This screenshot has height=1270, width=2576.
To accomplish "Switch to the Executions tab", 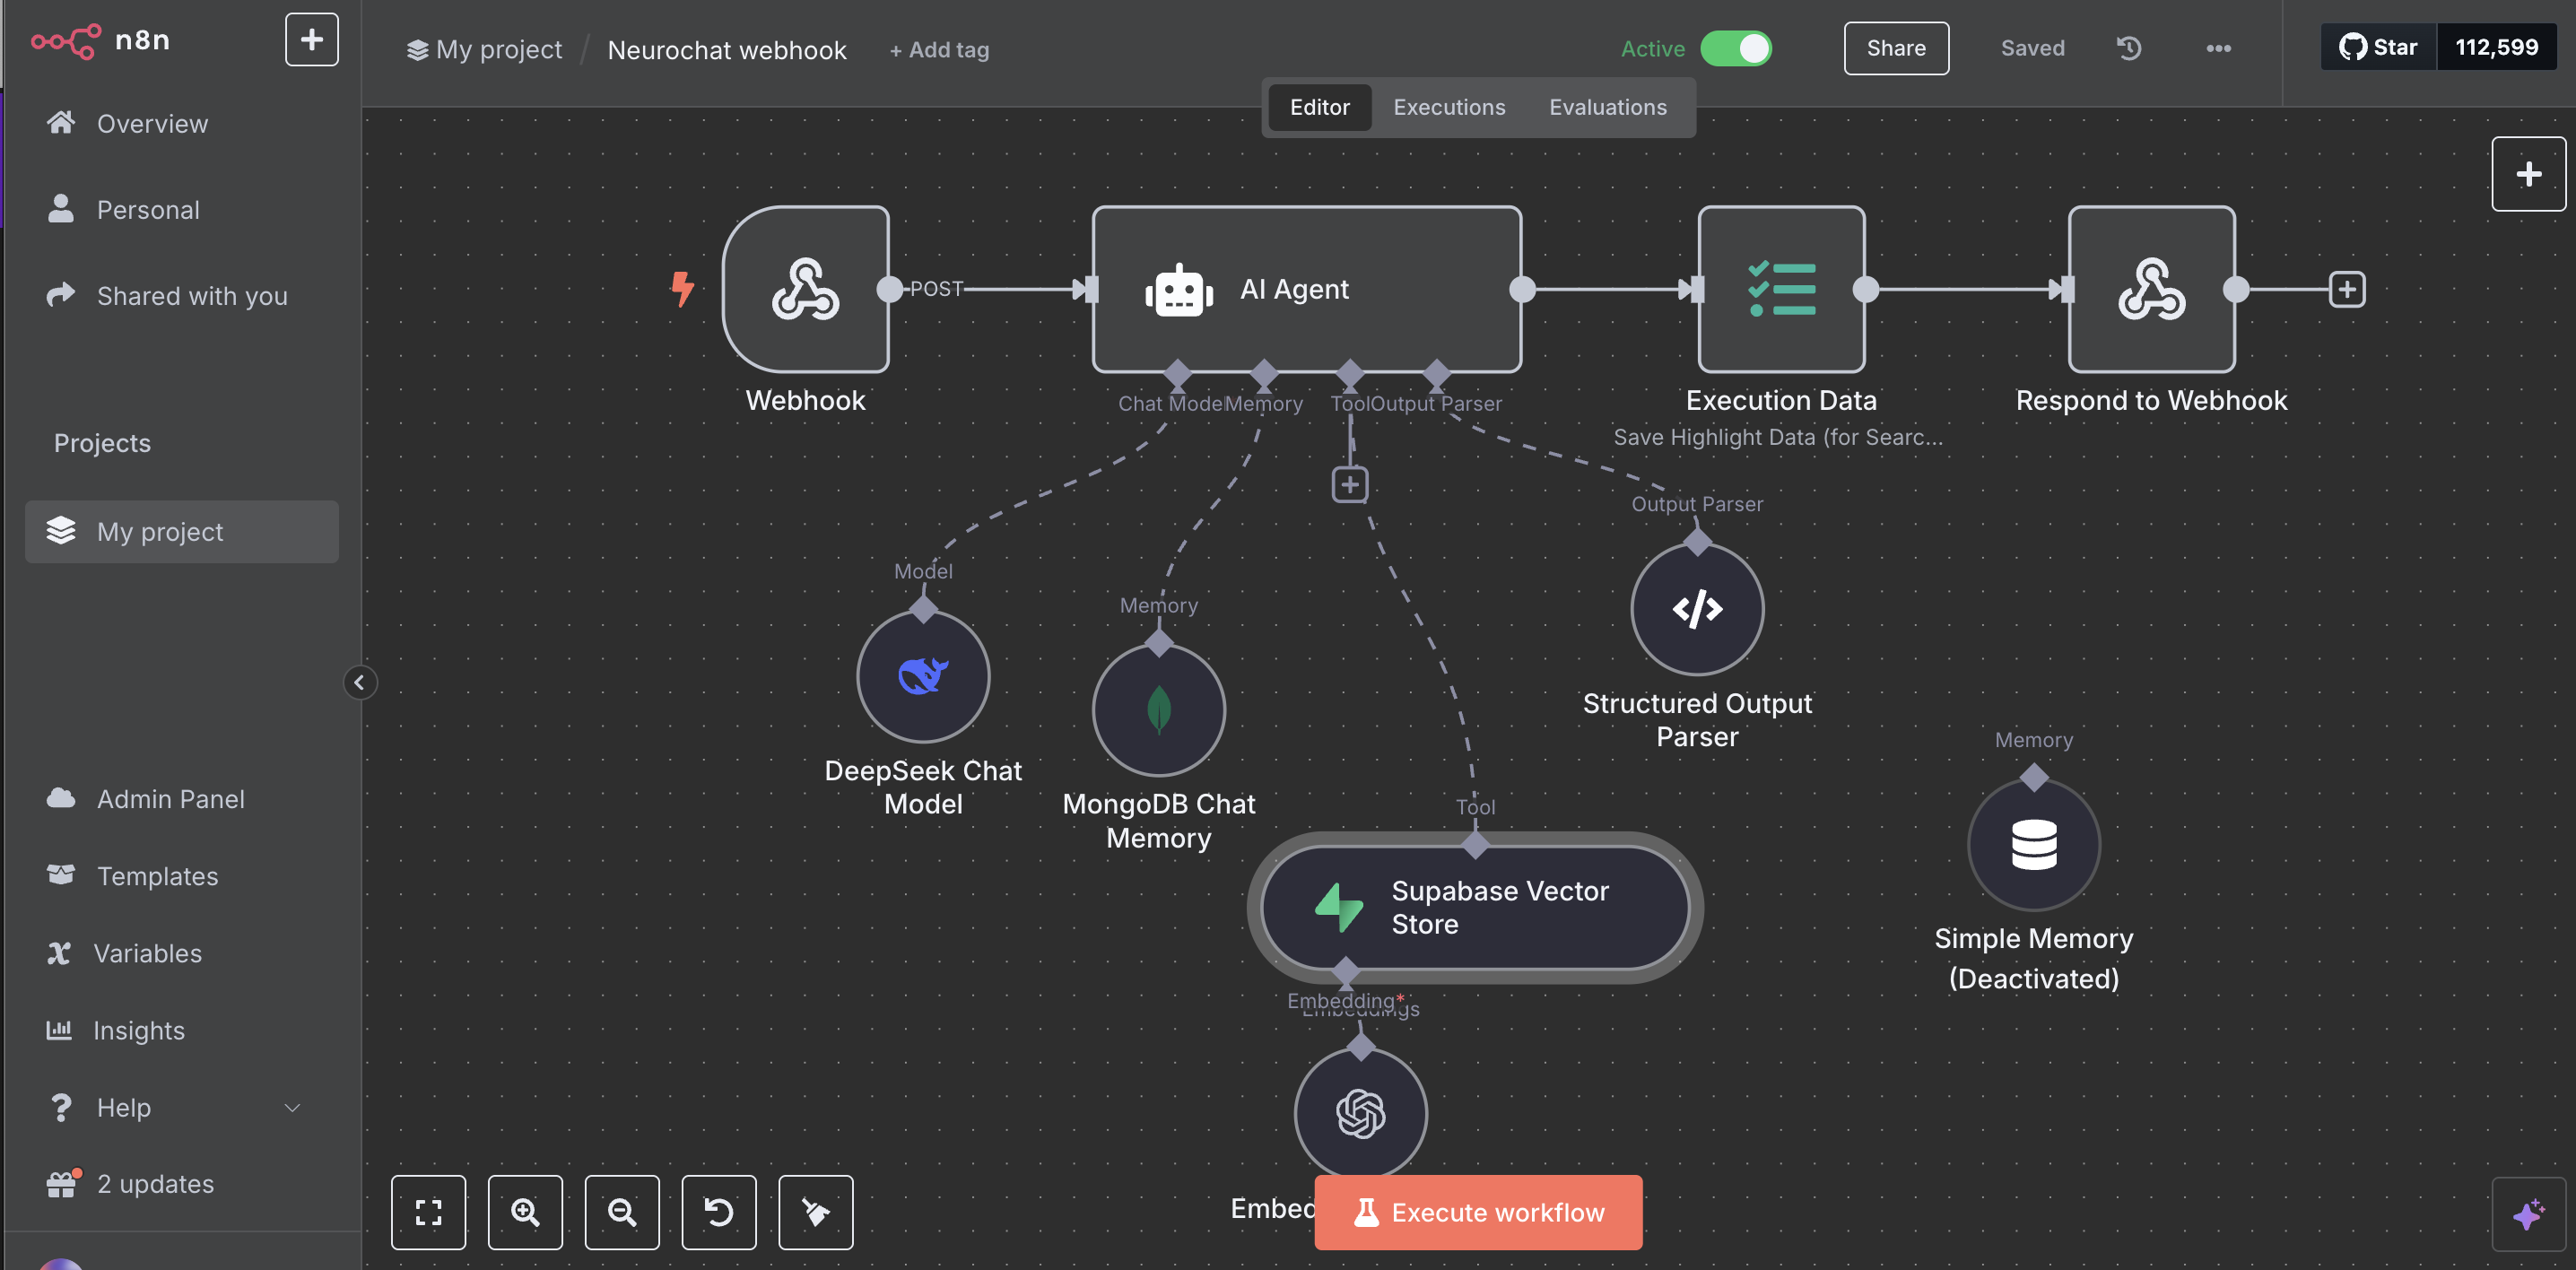I will pyautogui.click(x=1449, y=107).
